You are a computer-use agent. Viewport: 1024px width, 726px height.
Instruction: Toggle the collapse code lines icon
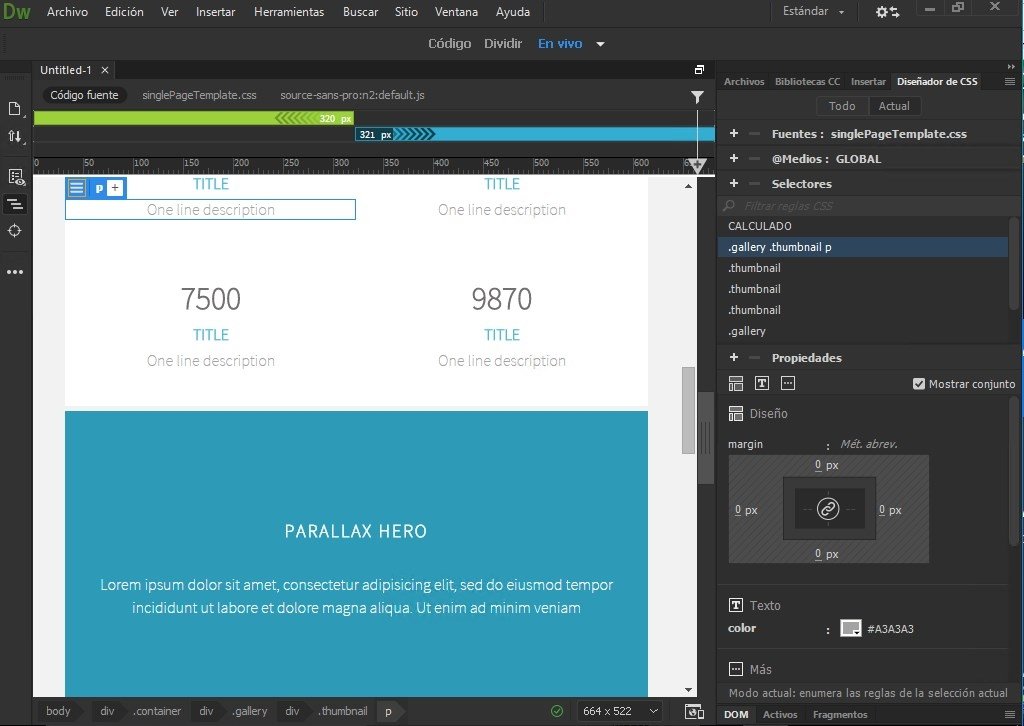[14, 204]
